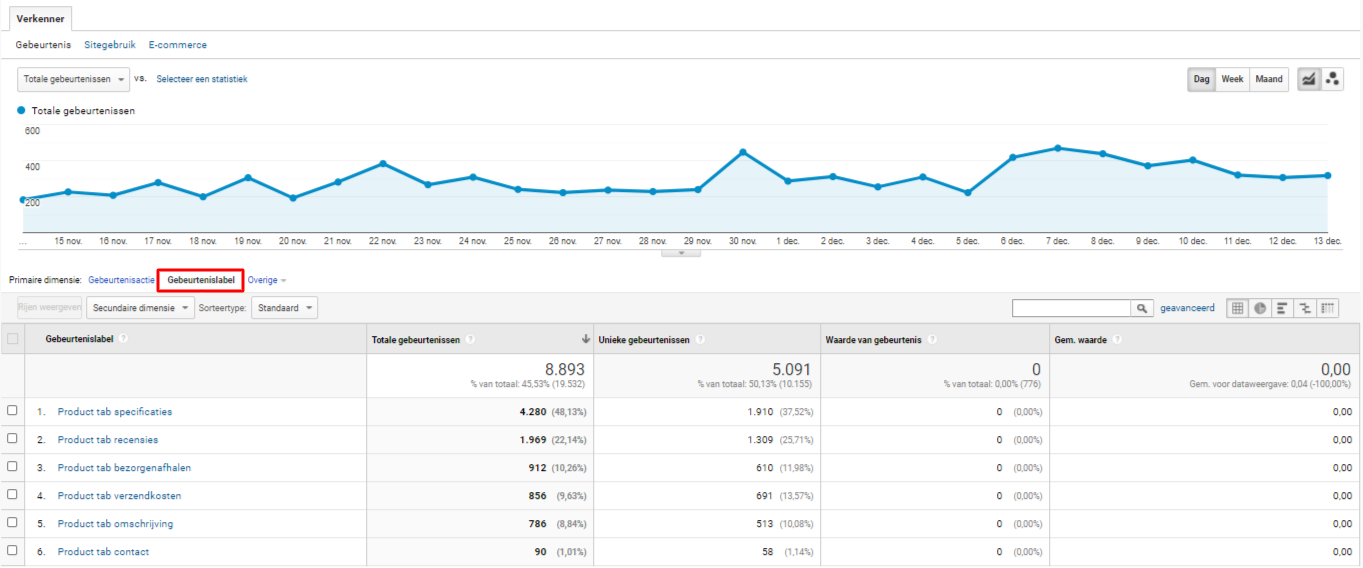Click the search magnifier button

[1142, 309]
